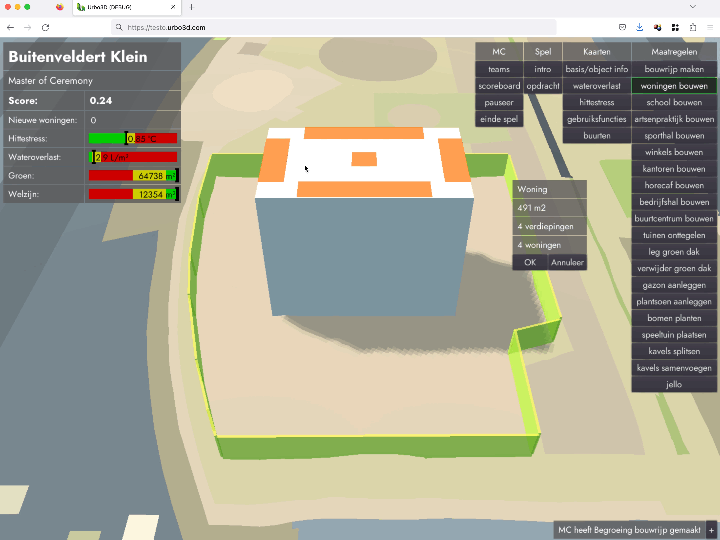Reload the page in the browser
The height and width of the screenshot is (540, 720).
tap(45, 27)
